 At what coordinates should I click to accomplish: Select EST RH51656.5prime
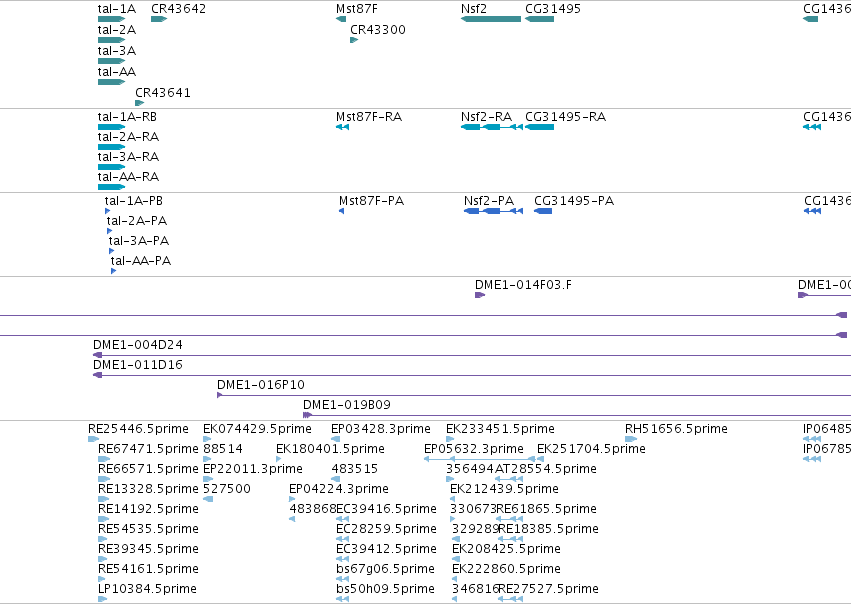[632, 439]
